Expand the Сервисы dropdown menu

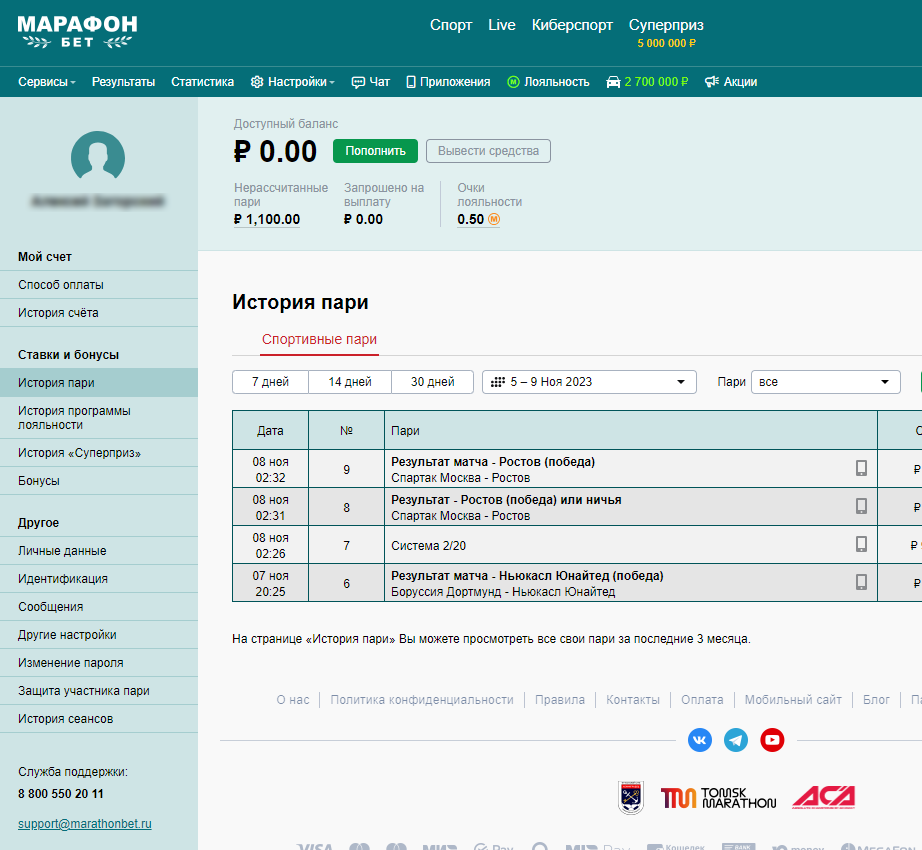point(47,82)
